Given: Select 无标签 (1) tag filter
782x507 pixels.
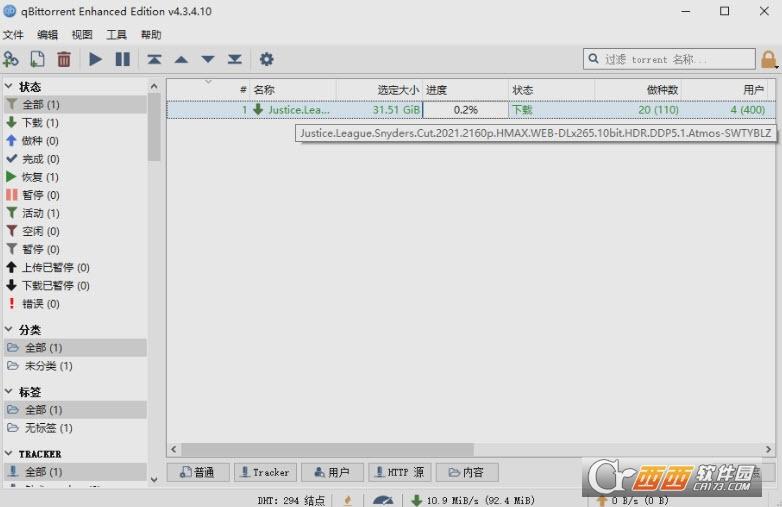Looking at the screenshot, I should pos(75,428).
